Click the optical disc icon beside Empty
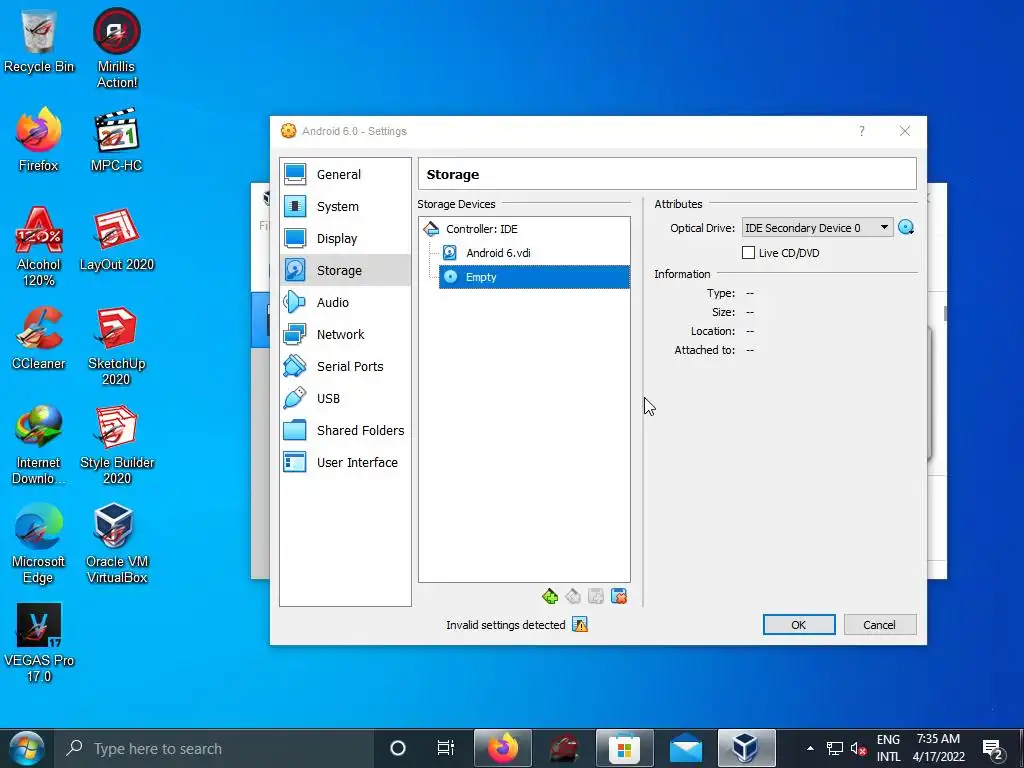The height and width of the screenshot is (768, 1024). coord(450,277)
